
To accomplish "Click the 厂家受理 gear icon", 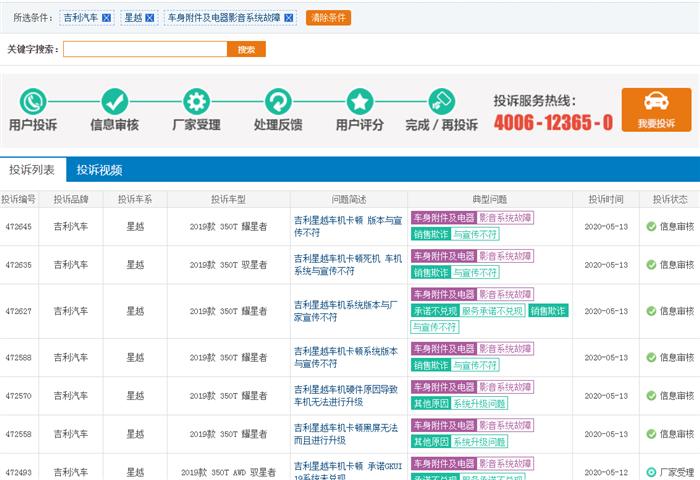I will click(x=196, y=101).
